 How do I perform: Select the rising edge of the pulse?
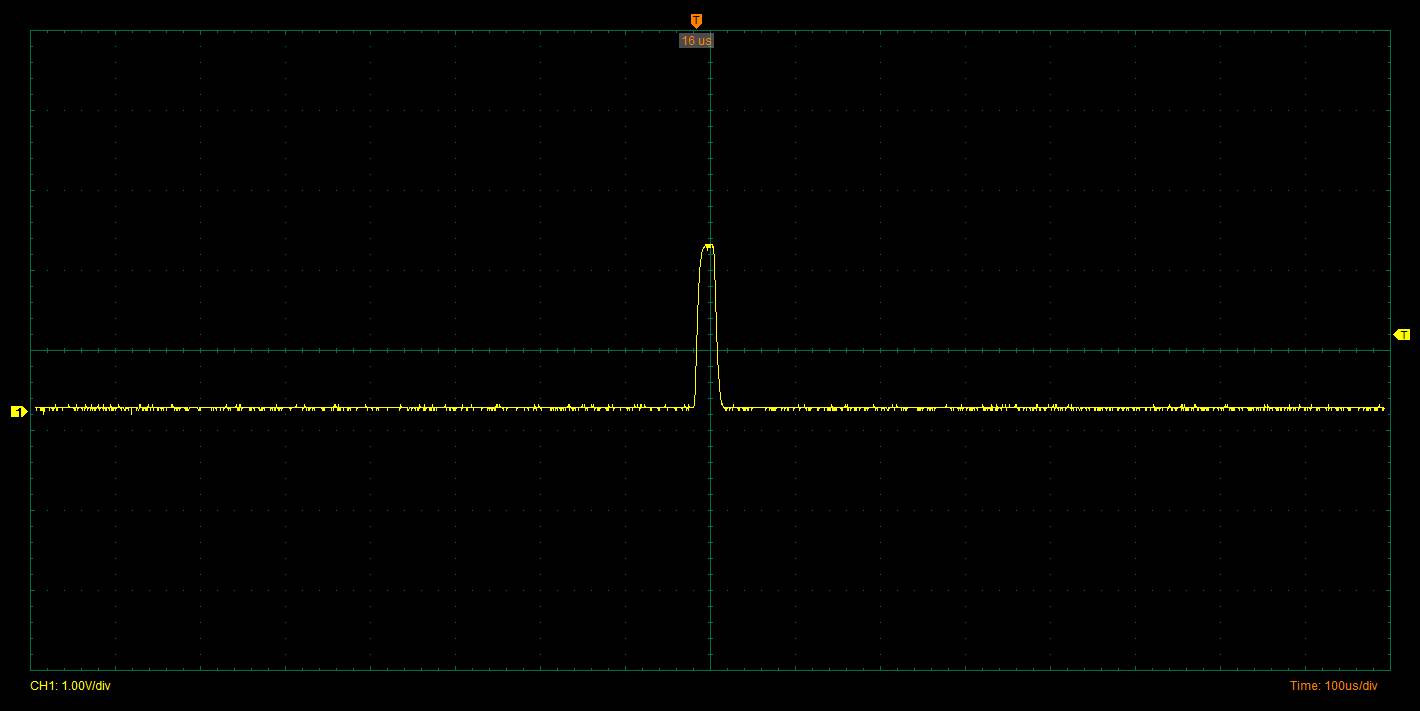tap(697, 330)
